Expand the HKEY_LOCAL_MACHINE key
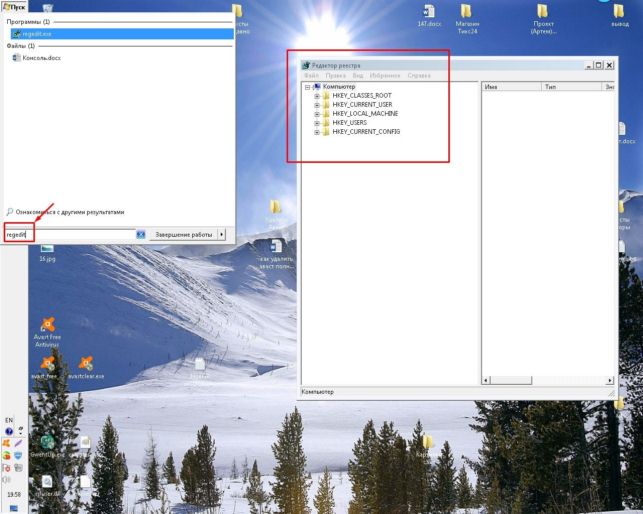 click(317, 114)
